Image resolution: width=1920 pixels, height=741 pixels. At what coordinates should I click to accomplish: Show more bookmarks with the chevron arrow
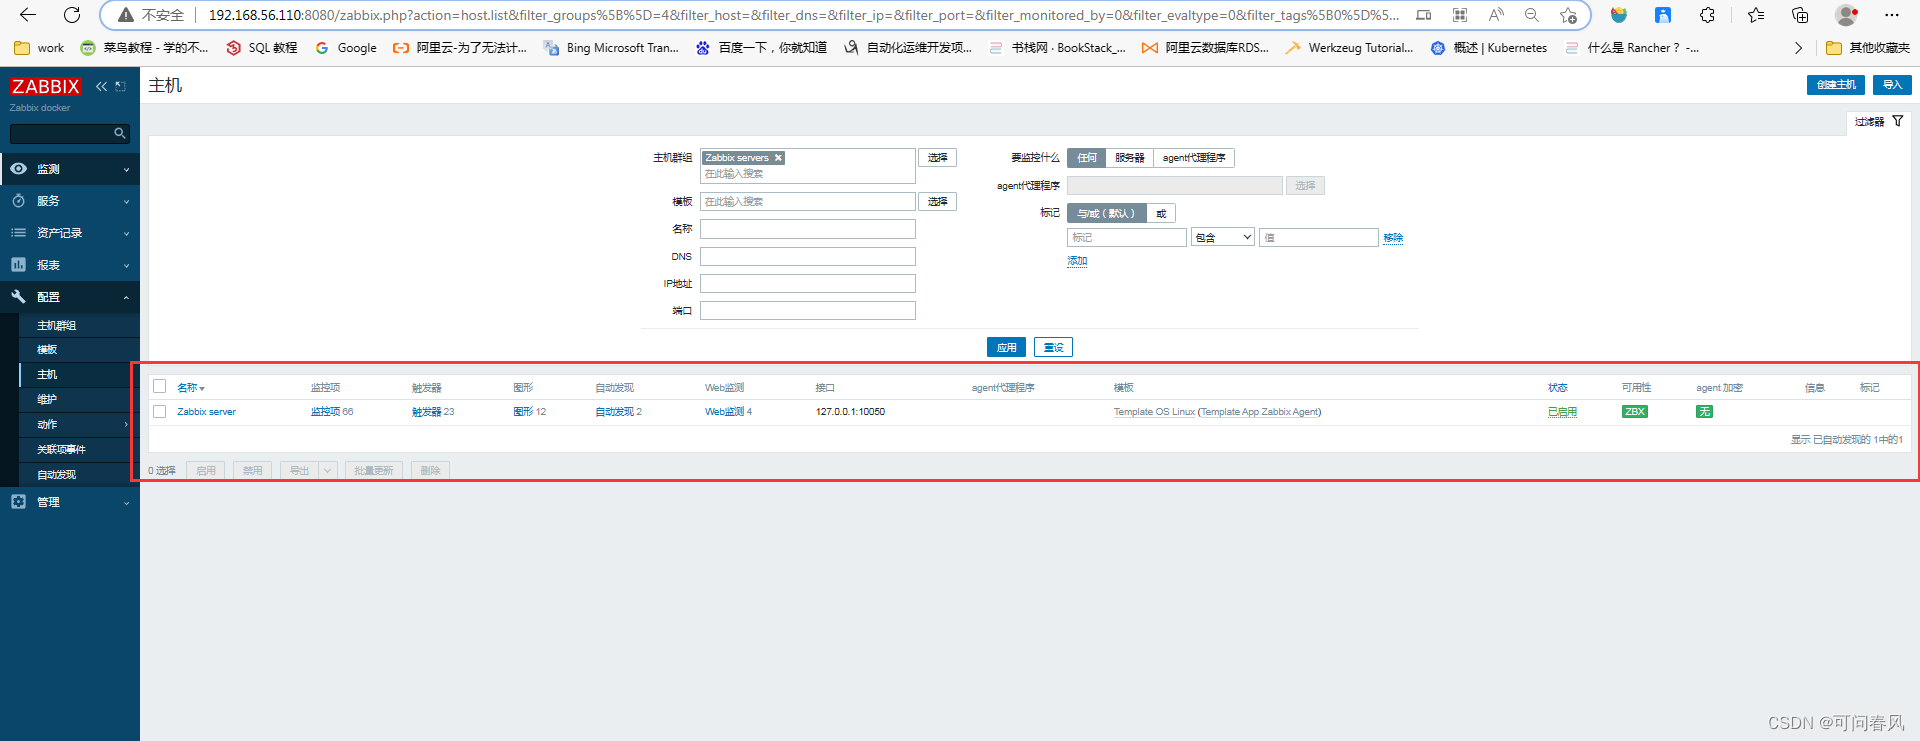pos(1798,48)
